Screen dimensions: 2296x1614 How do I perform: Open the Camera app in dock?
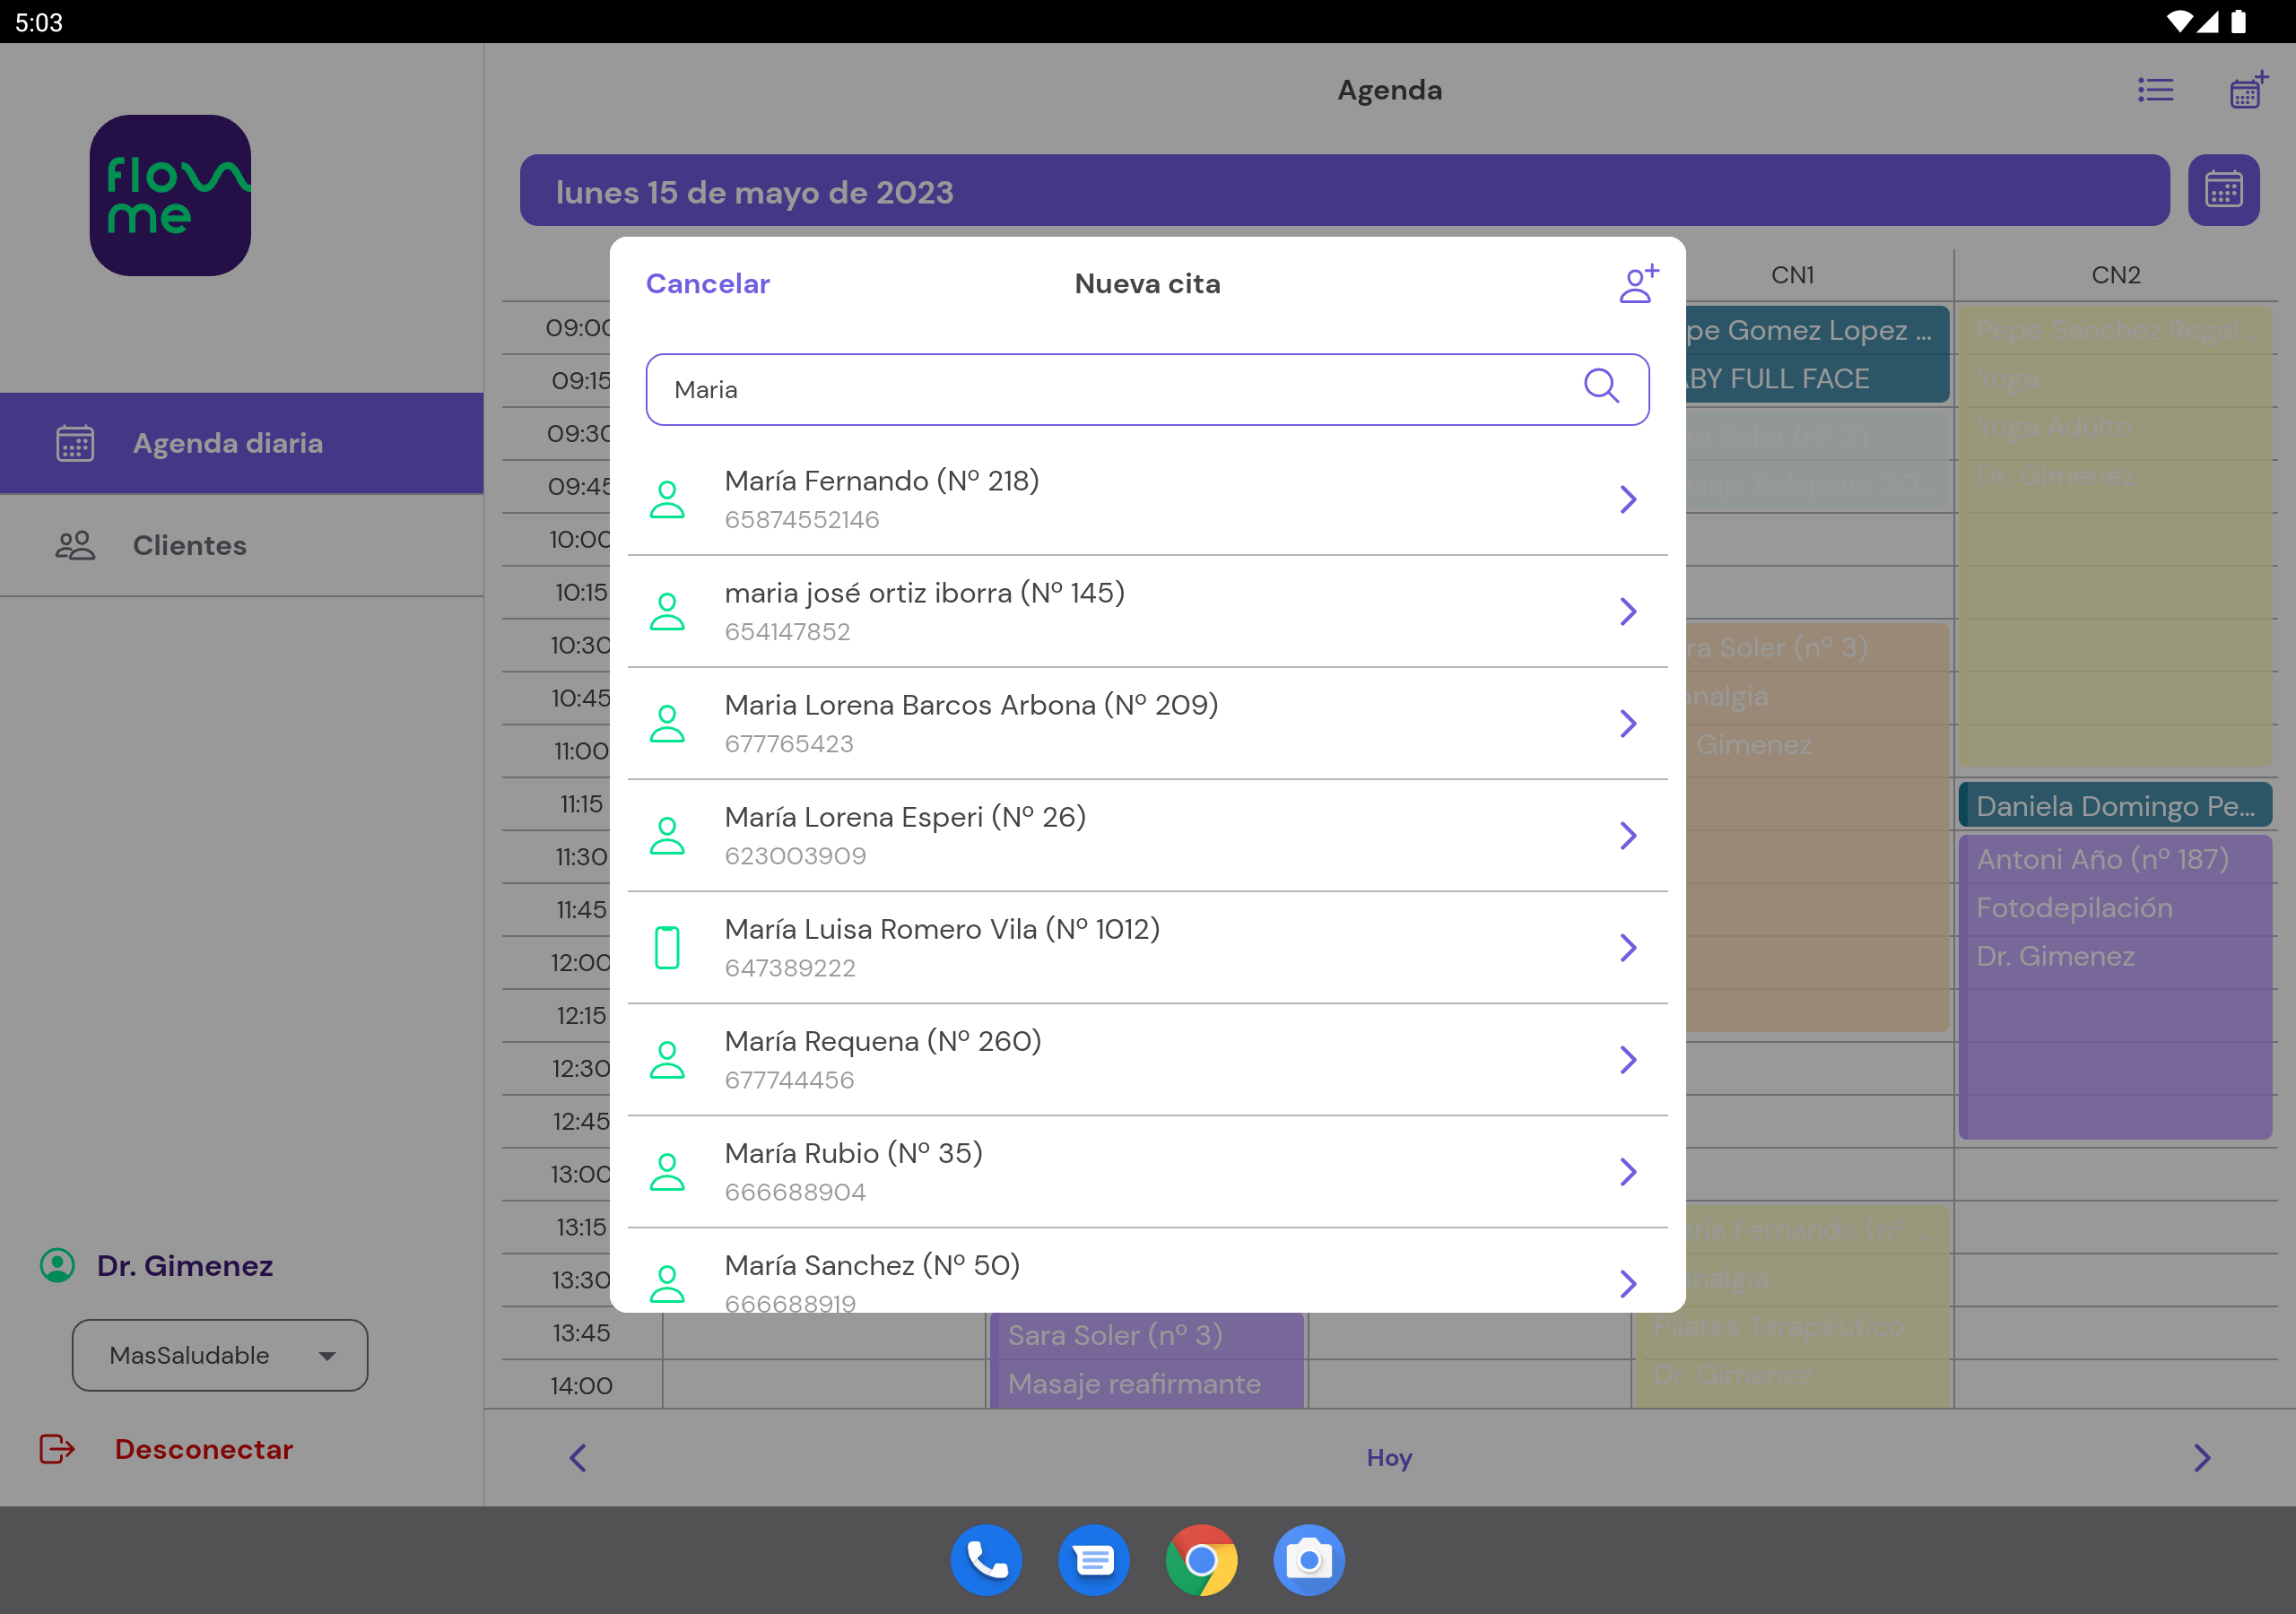(1309, 1560)
